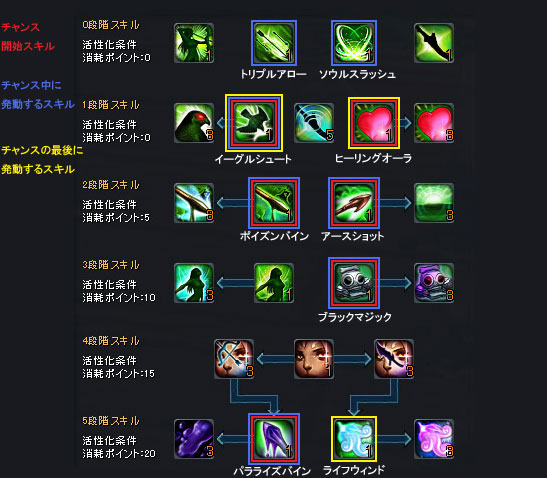
Task: Click the dark sword icon in 0段階 row
Action: (434, 43)
